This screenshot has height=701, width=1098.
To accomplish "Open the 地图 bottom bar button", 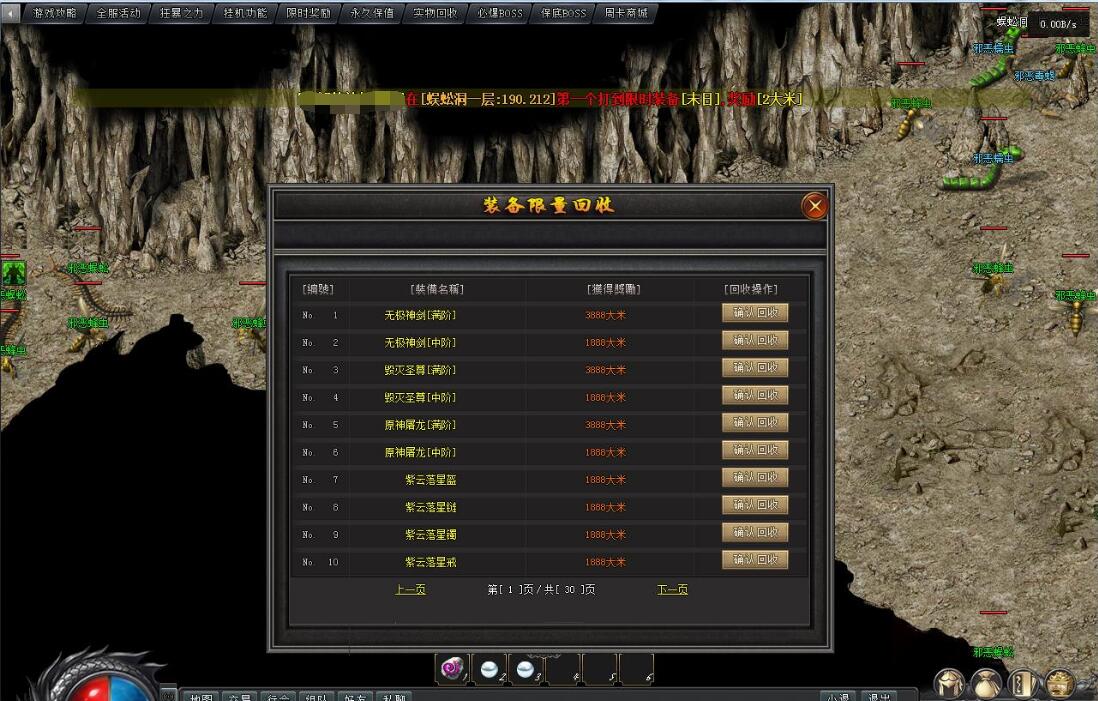I will coord(201,697).
